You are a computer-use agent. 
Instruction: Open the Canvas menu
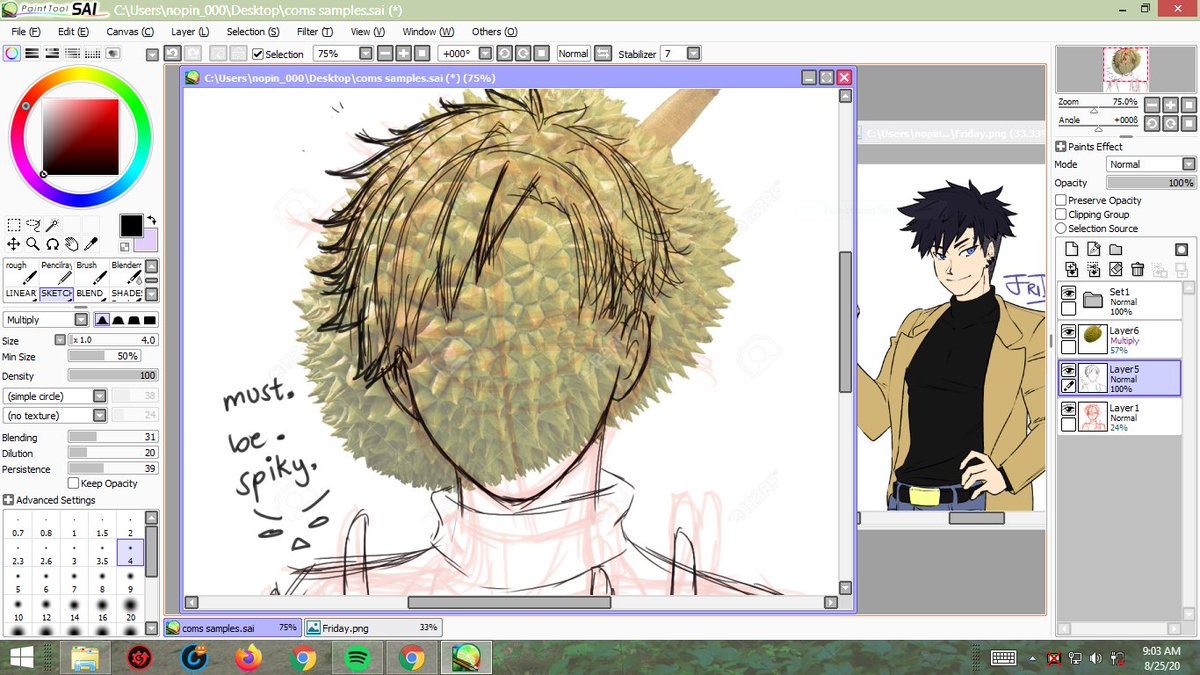coord(130,31)
